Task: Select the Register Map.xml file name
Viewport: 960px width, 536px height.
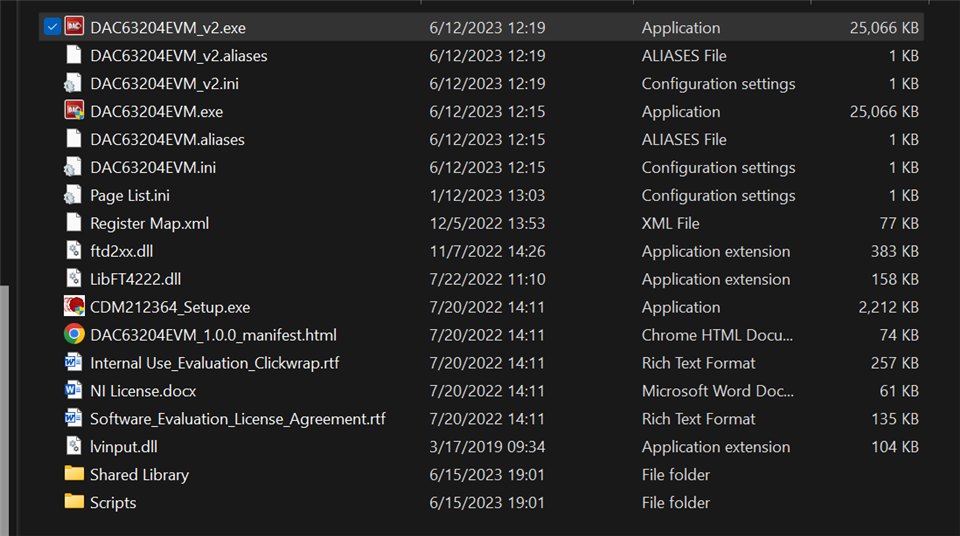Action: (x=149, y=224)
